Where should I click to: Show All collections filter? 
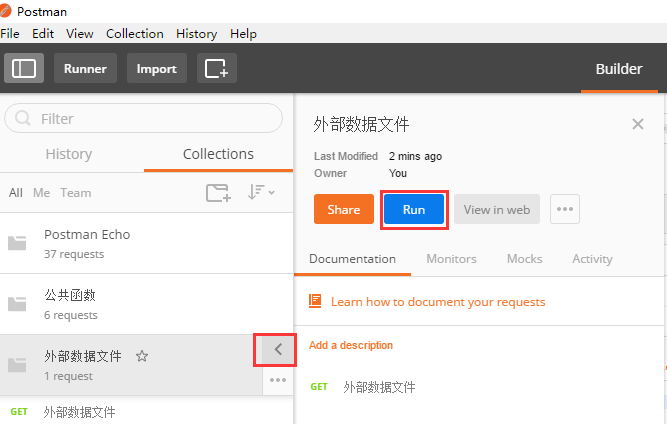(16, 193)
